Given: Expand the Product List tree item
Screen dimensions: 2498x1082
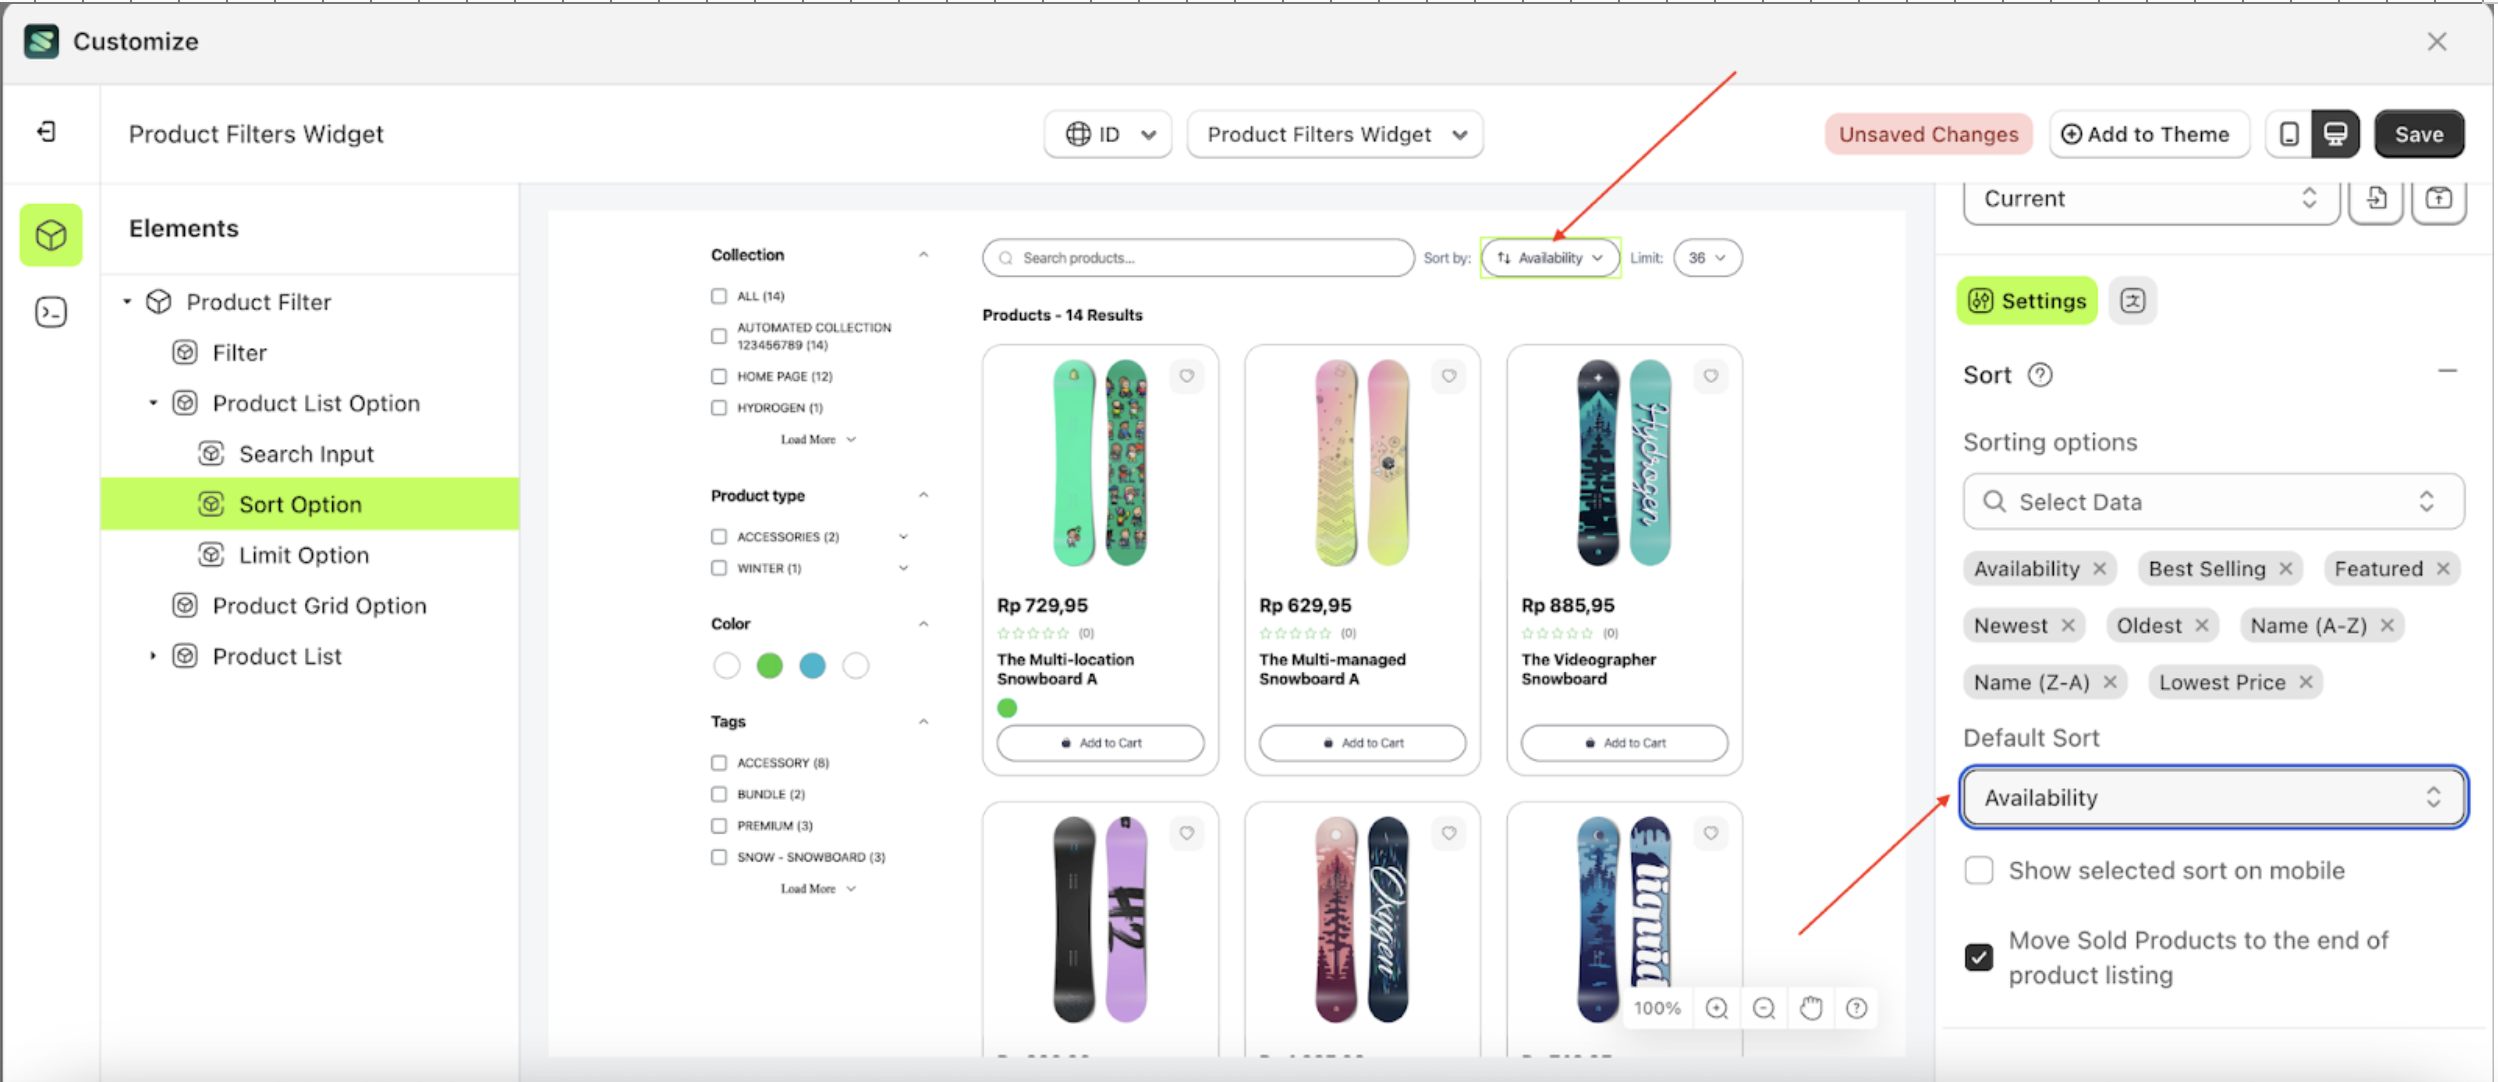Looking at the screenshot, I should coord(153,656).
